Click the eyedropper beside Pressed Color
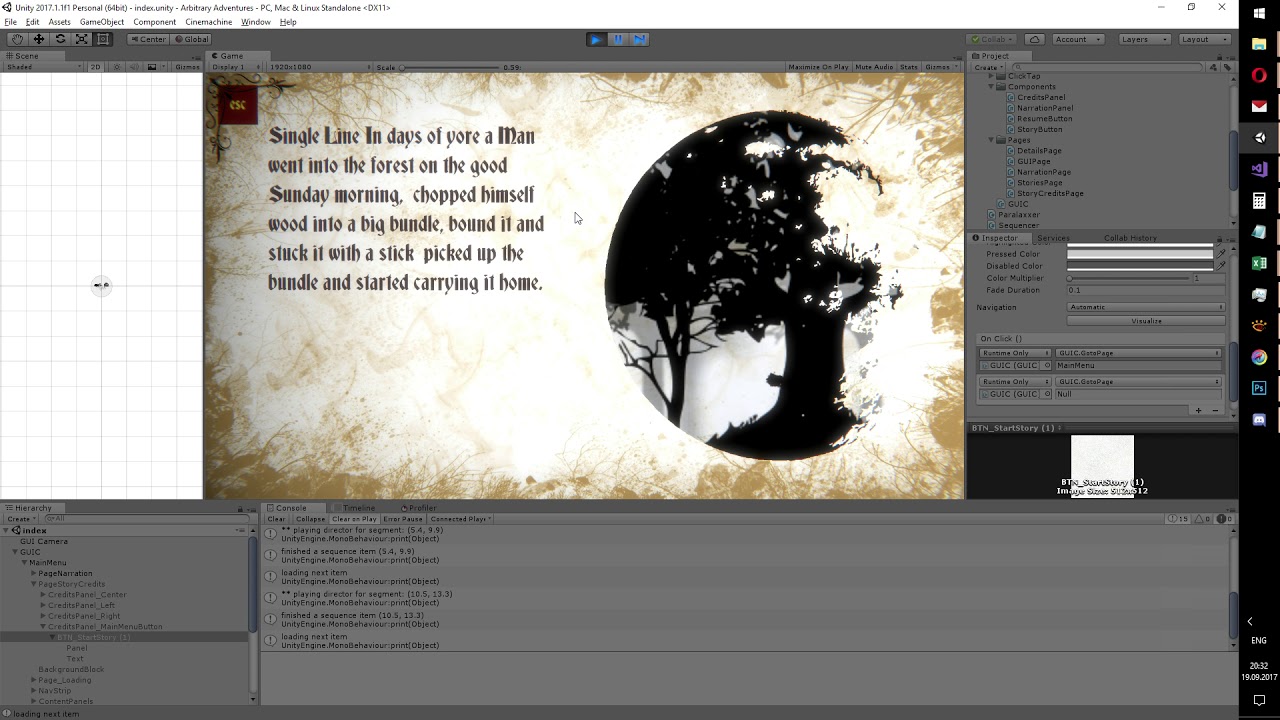This screenshot has width=1280, height=720. (x=1220, y=254)
